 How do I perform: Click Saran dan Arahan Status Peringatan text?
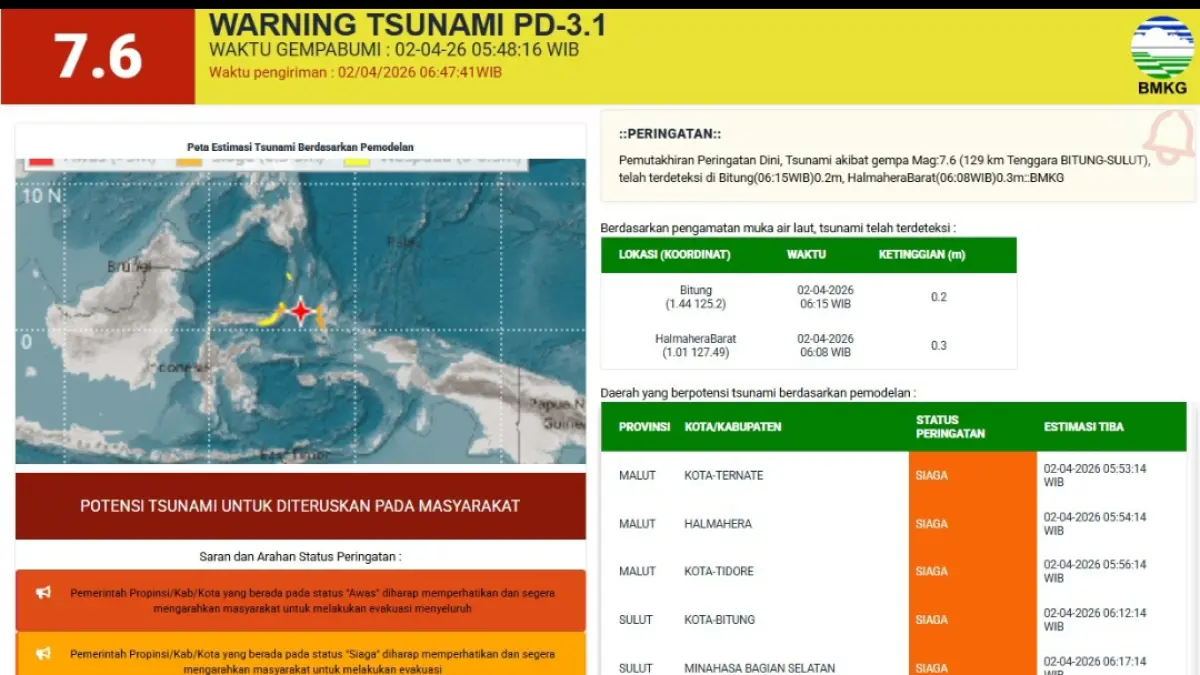[x=301, y=556]
